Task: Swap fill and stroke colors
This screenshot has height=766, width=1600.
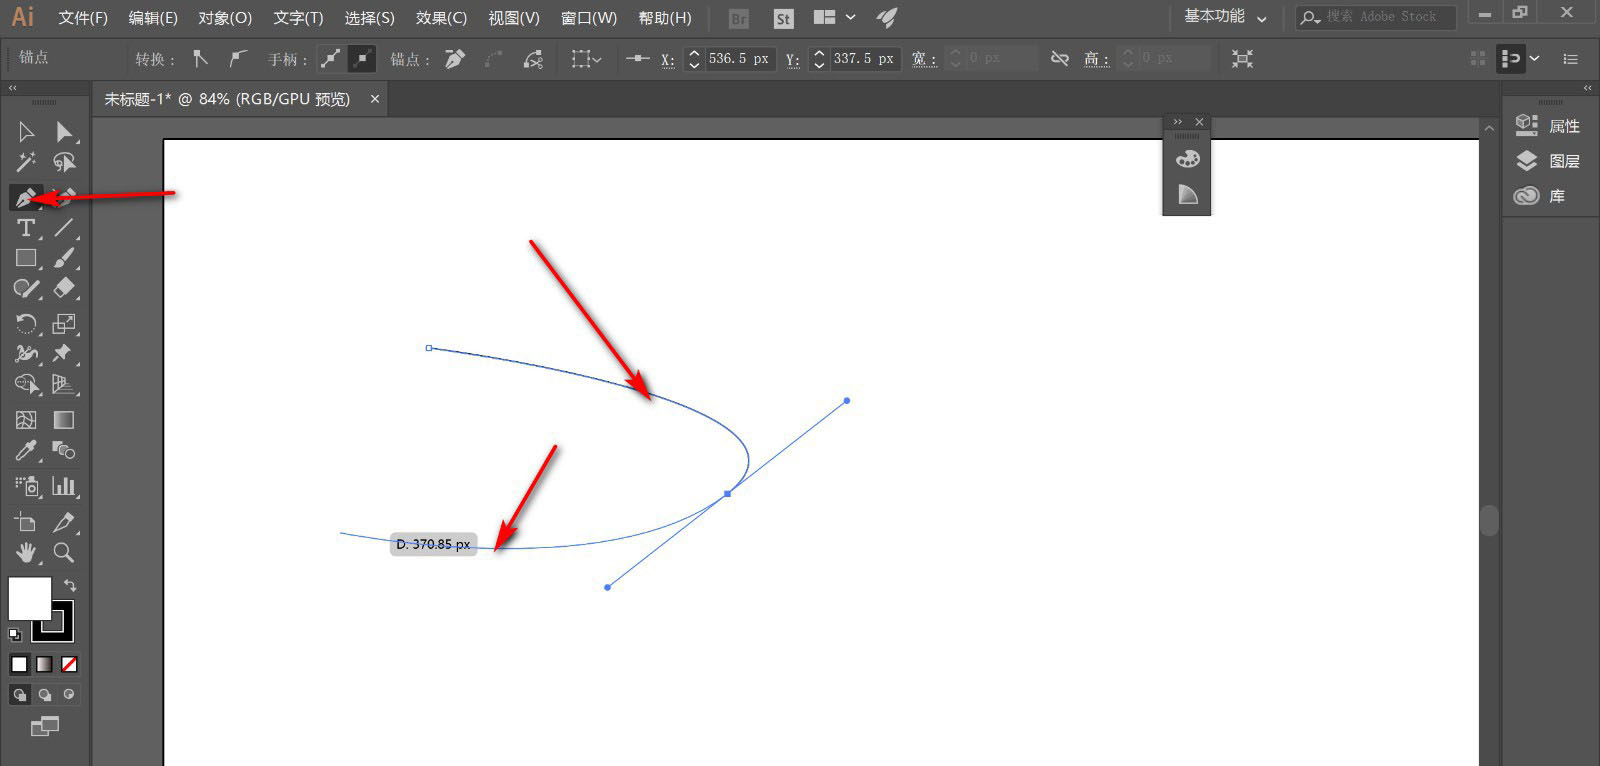Action: tap(69, 585)
